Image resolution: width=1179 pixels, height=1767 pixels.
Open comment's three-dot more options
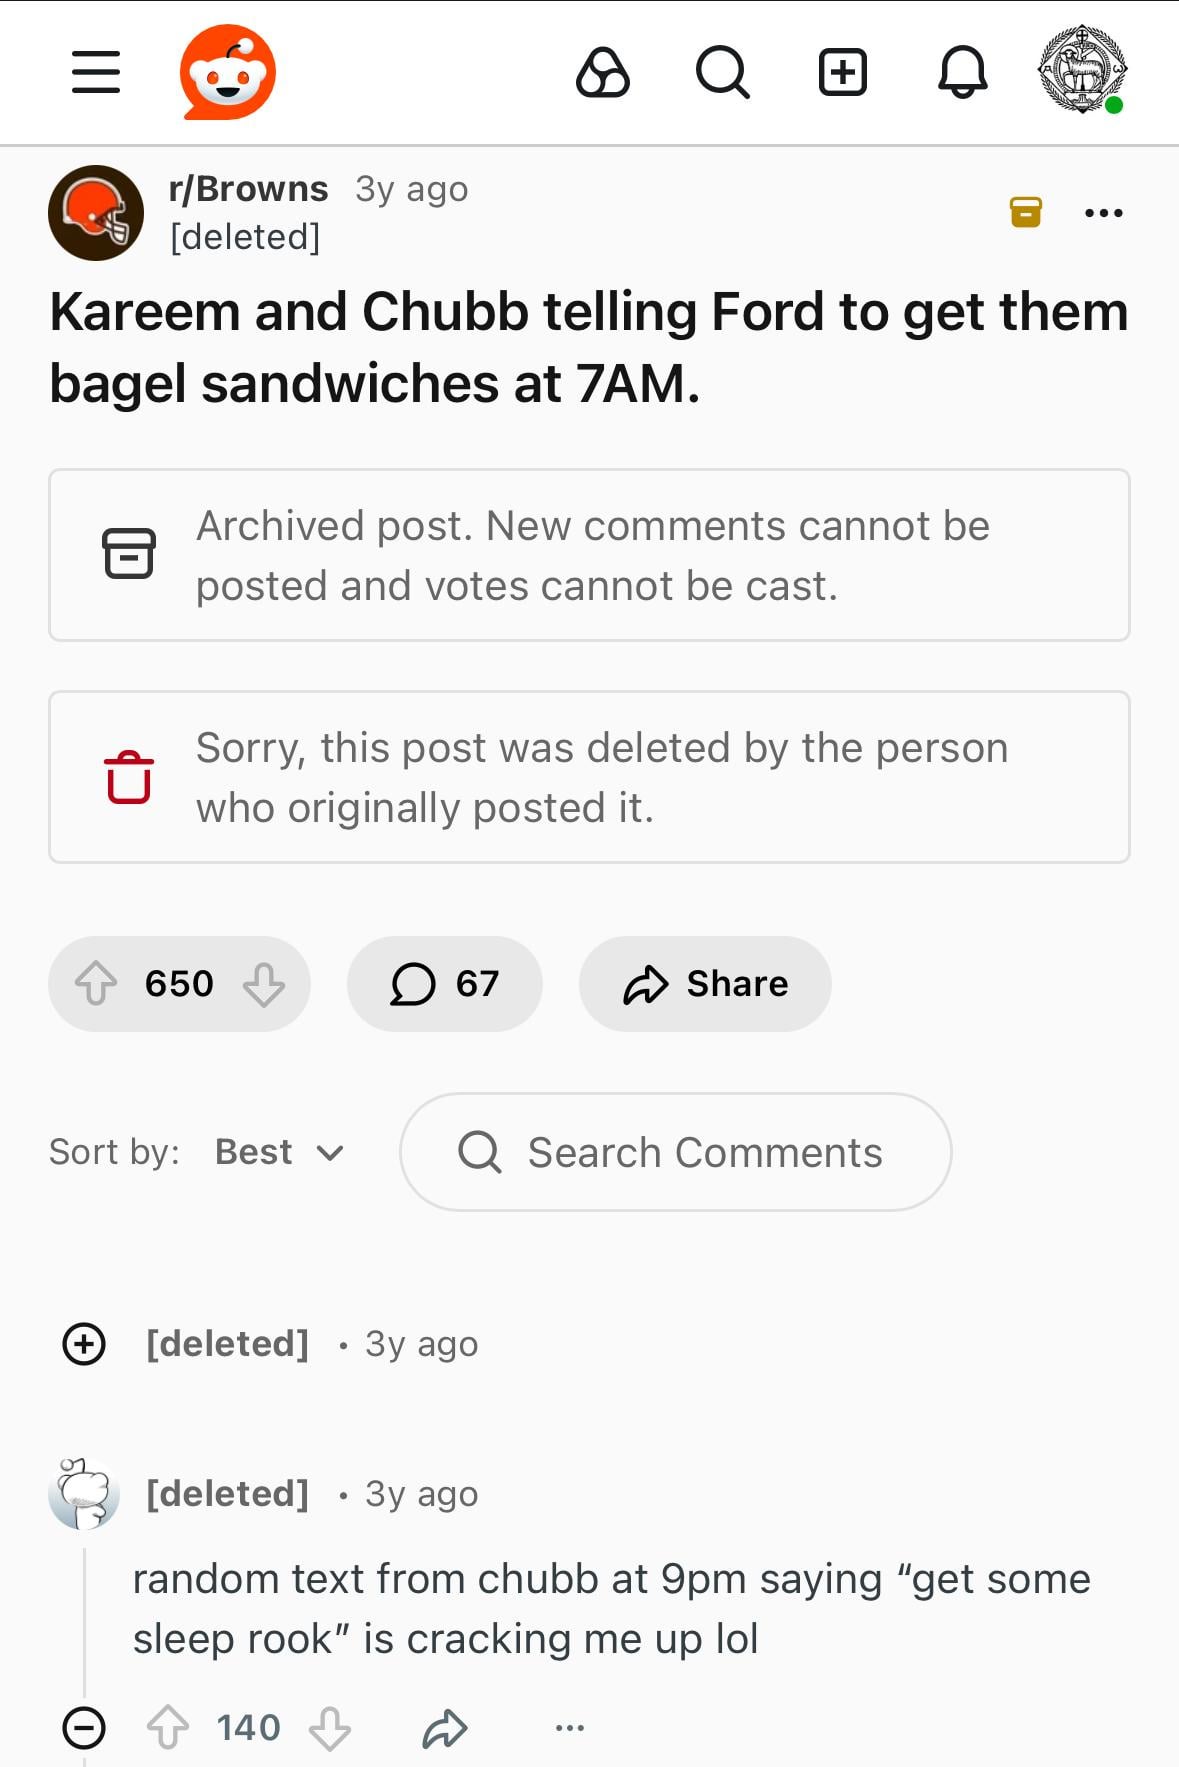click(569, 1727)
